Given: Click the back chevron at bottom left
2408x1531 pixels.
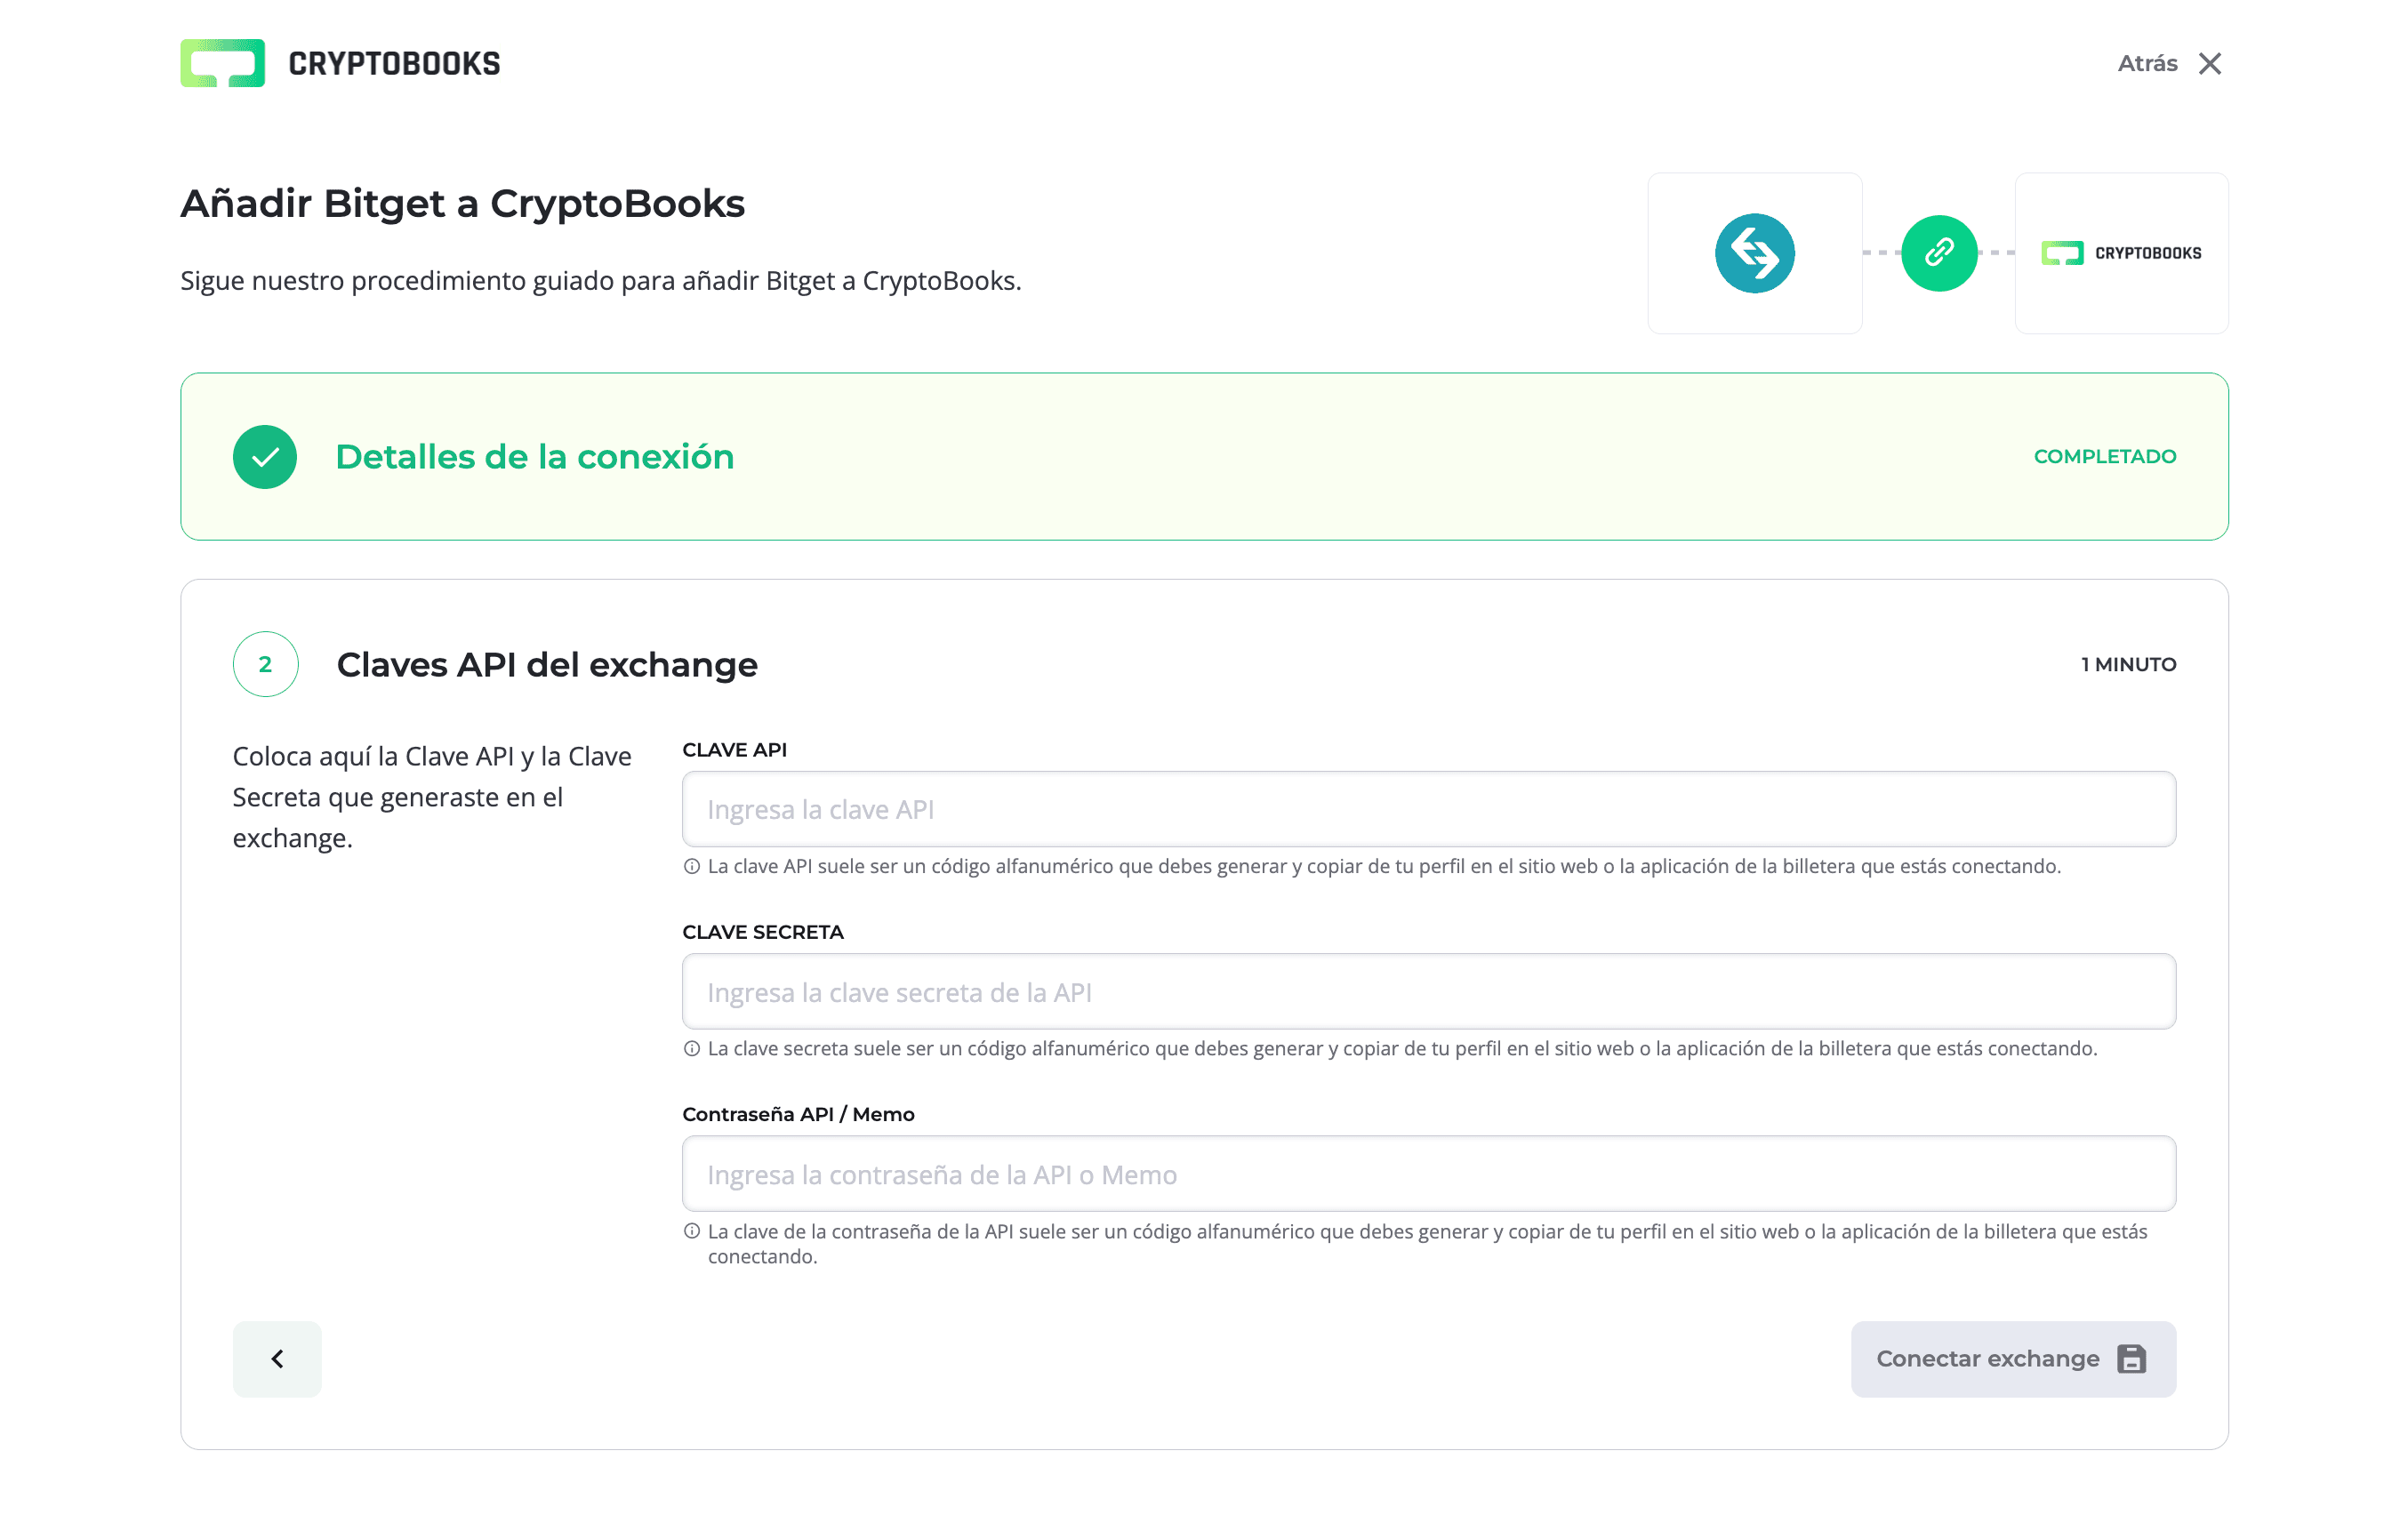Looking at the screenshot, I should (x=277, y=1358).
